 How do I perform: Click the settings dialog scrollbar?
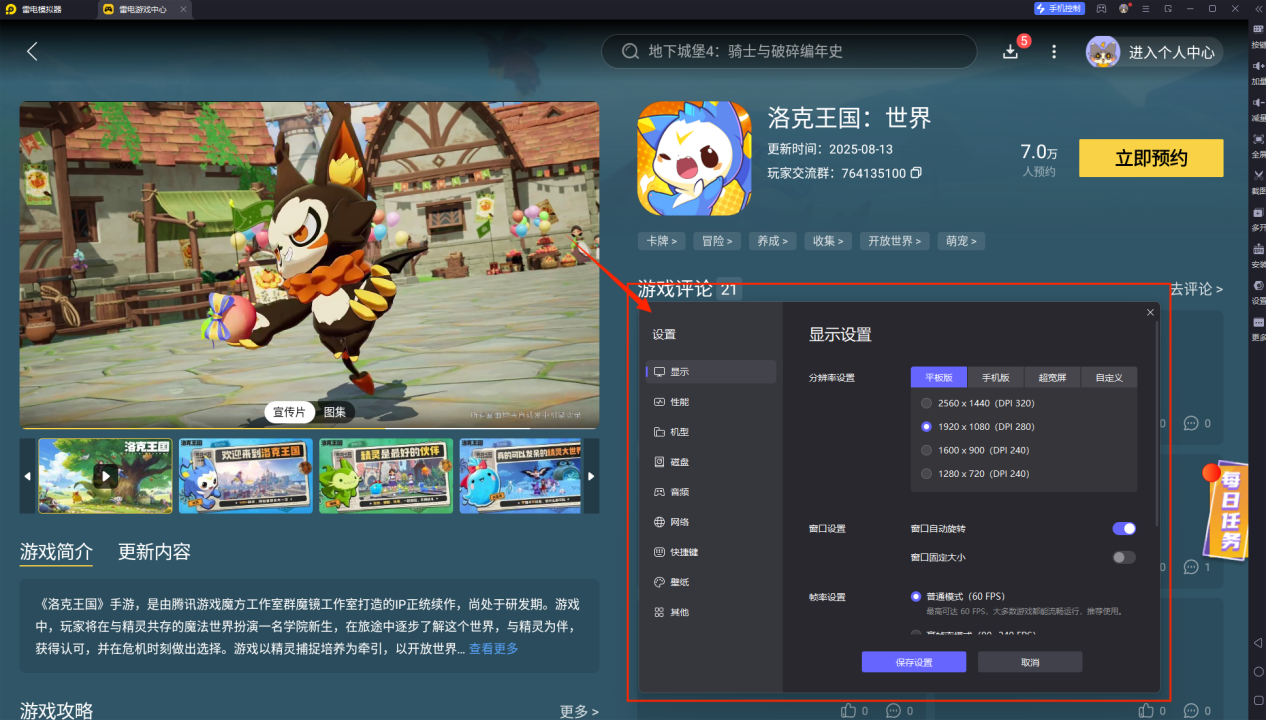coord(1157,425)
